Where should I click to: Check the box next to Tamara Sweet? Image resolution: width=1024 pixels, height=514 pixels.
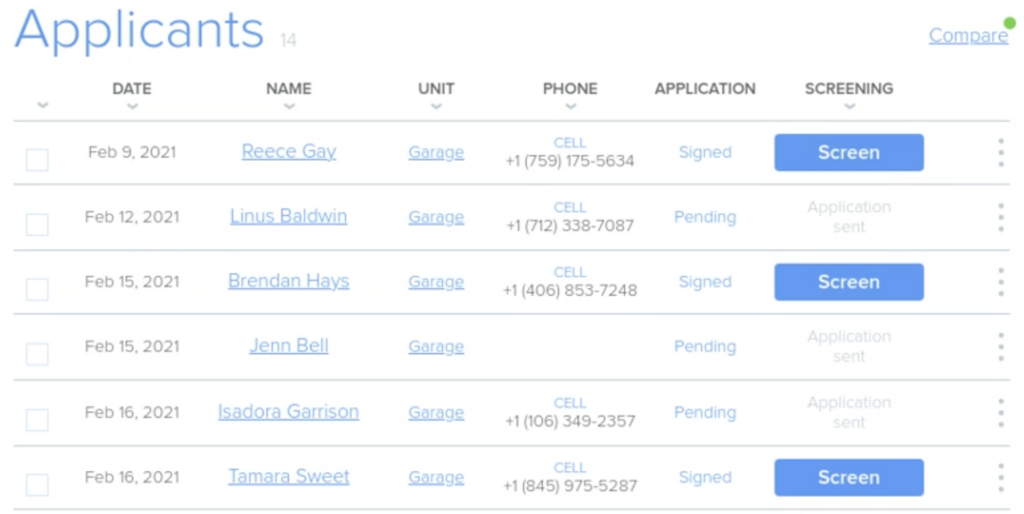[37, 485]
